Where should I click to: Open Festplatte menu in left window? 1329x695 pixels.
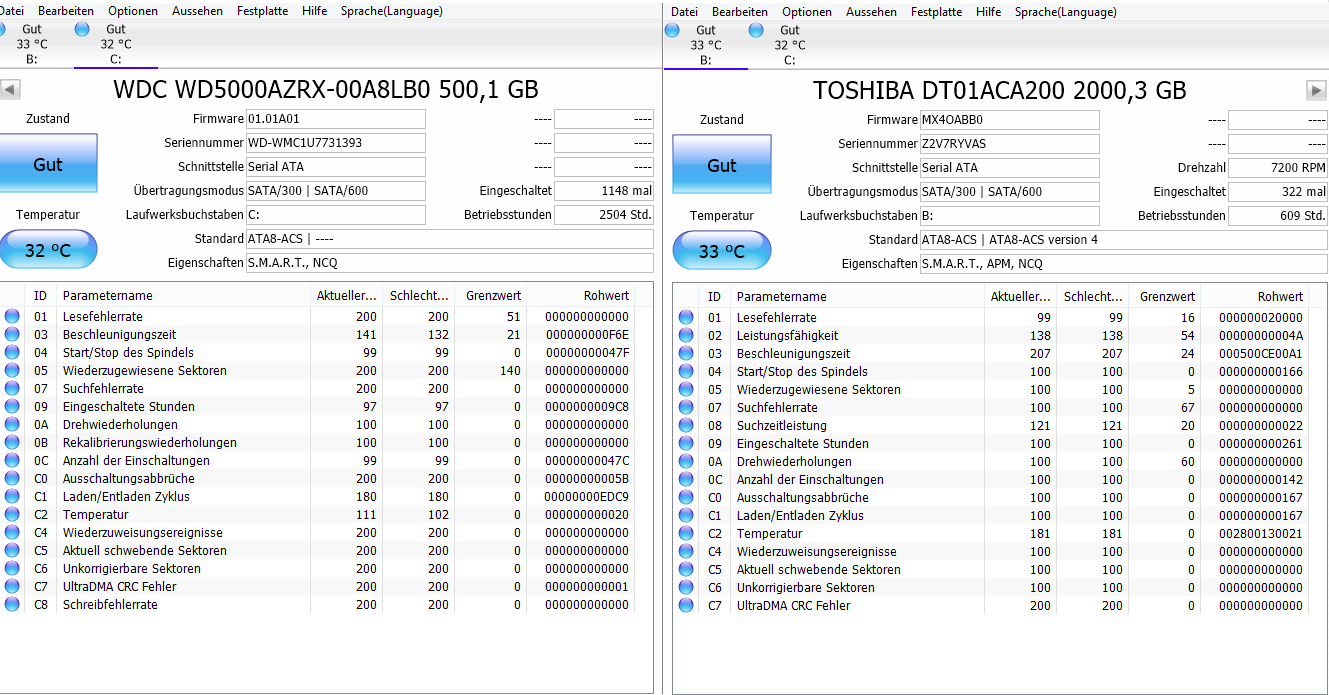[262, 11]
